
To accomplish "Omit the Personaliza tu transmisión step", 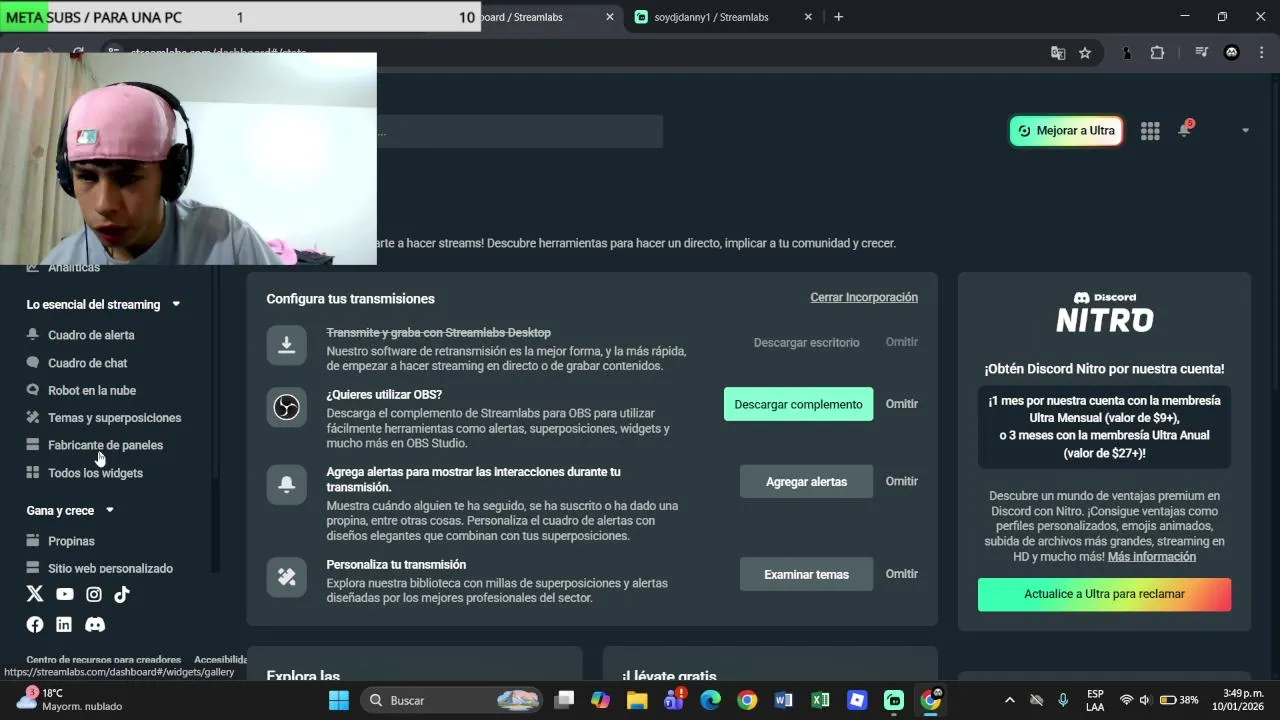I will [901, 574].
